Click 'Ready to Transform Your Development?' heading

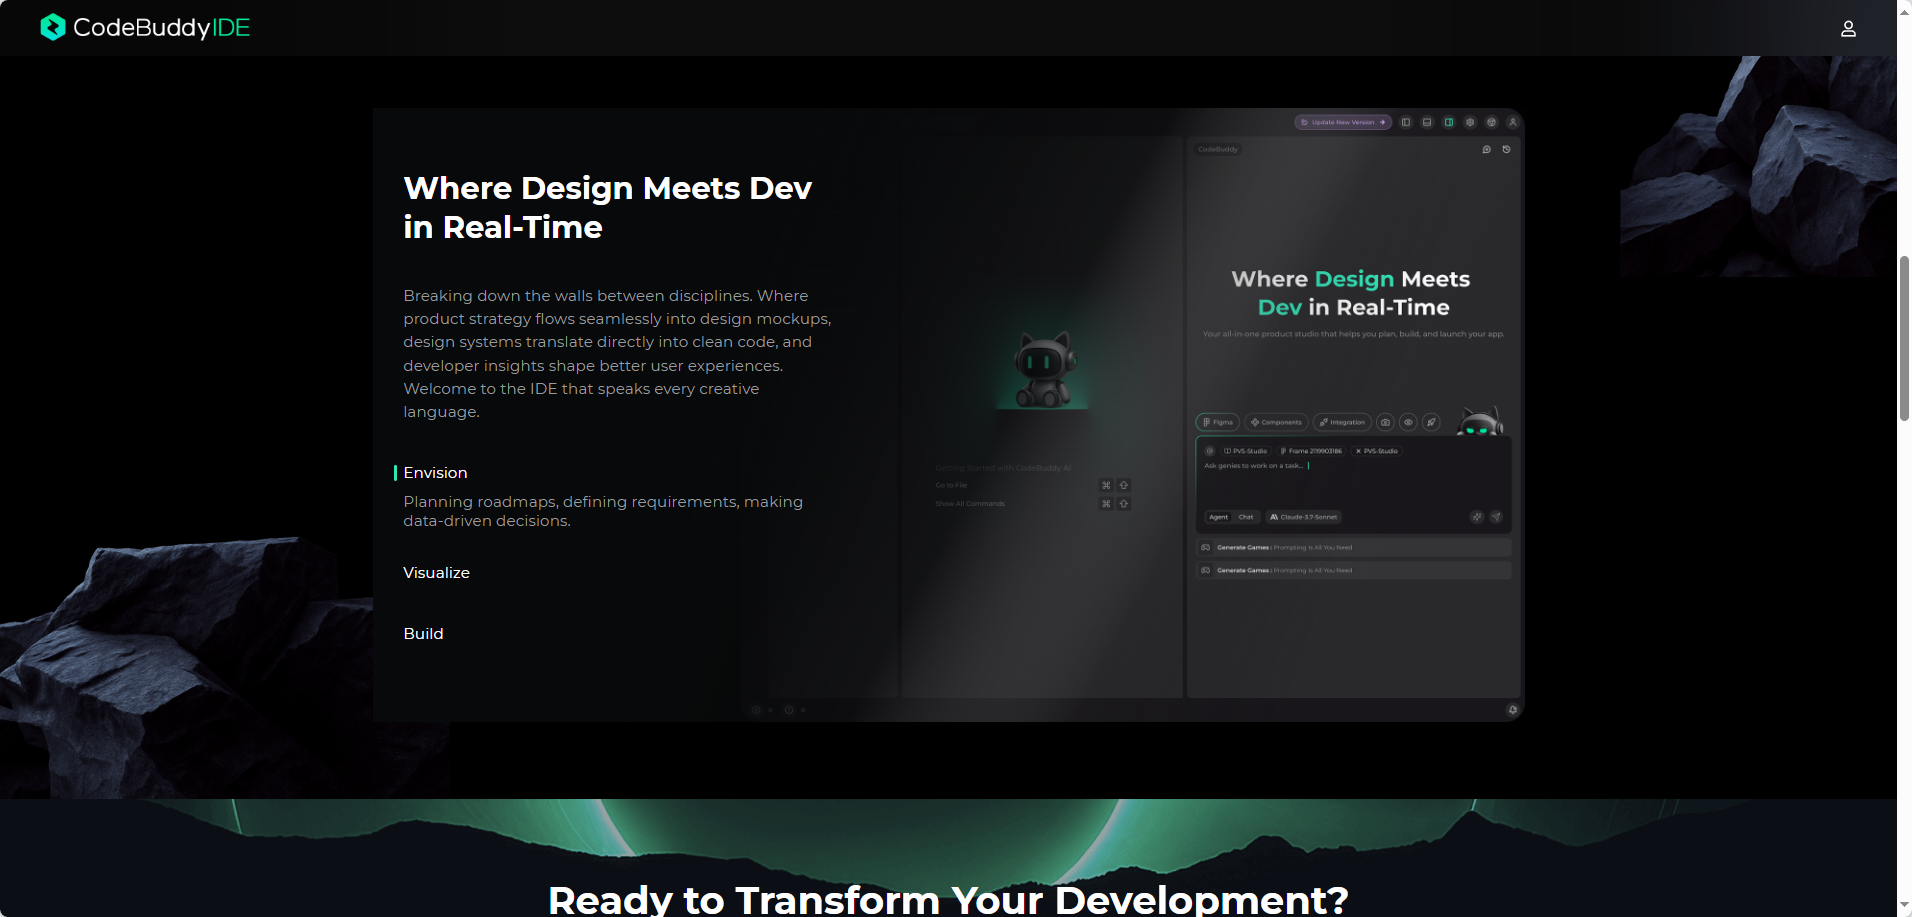click(x=948, y=899)
